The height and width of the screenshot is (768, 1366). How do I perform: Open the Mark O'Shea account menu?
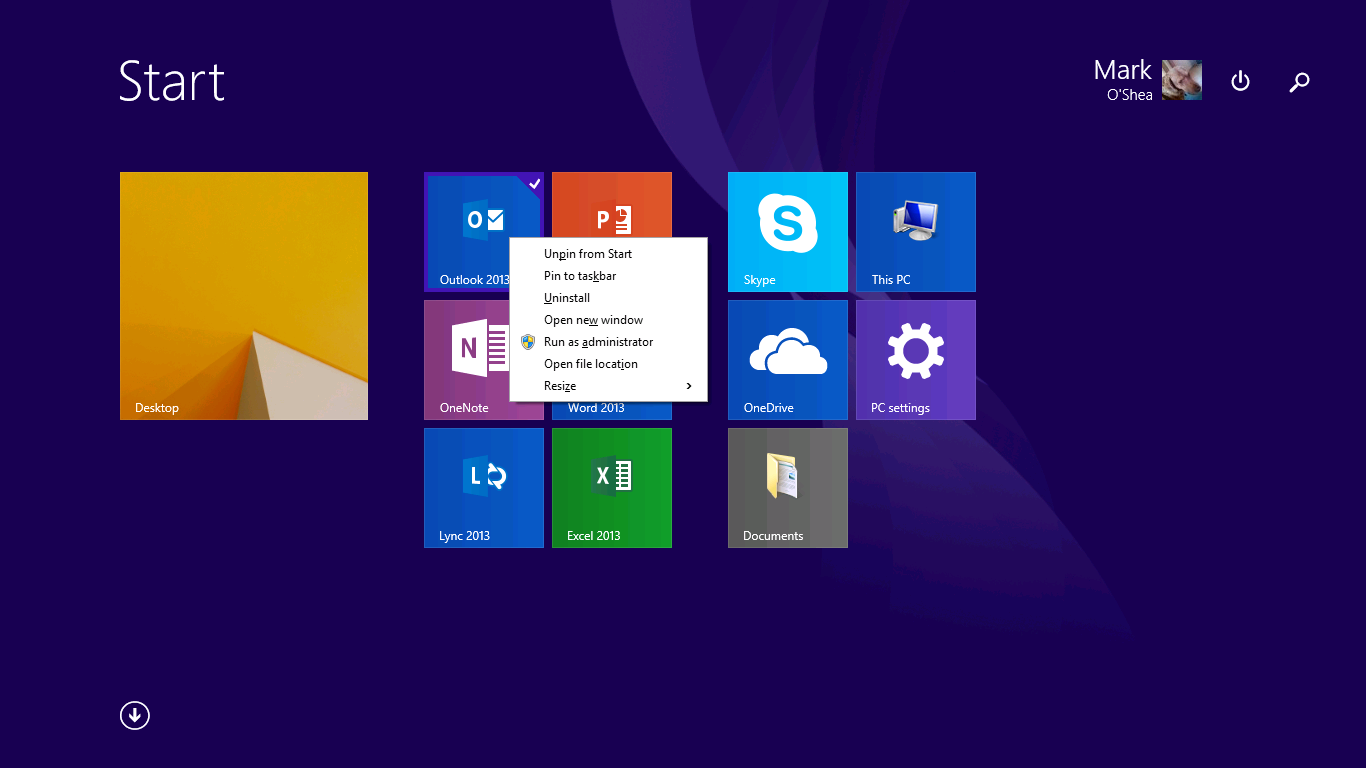point(1146,80)
